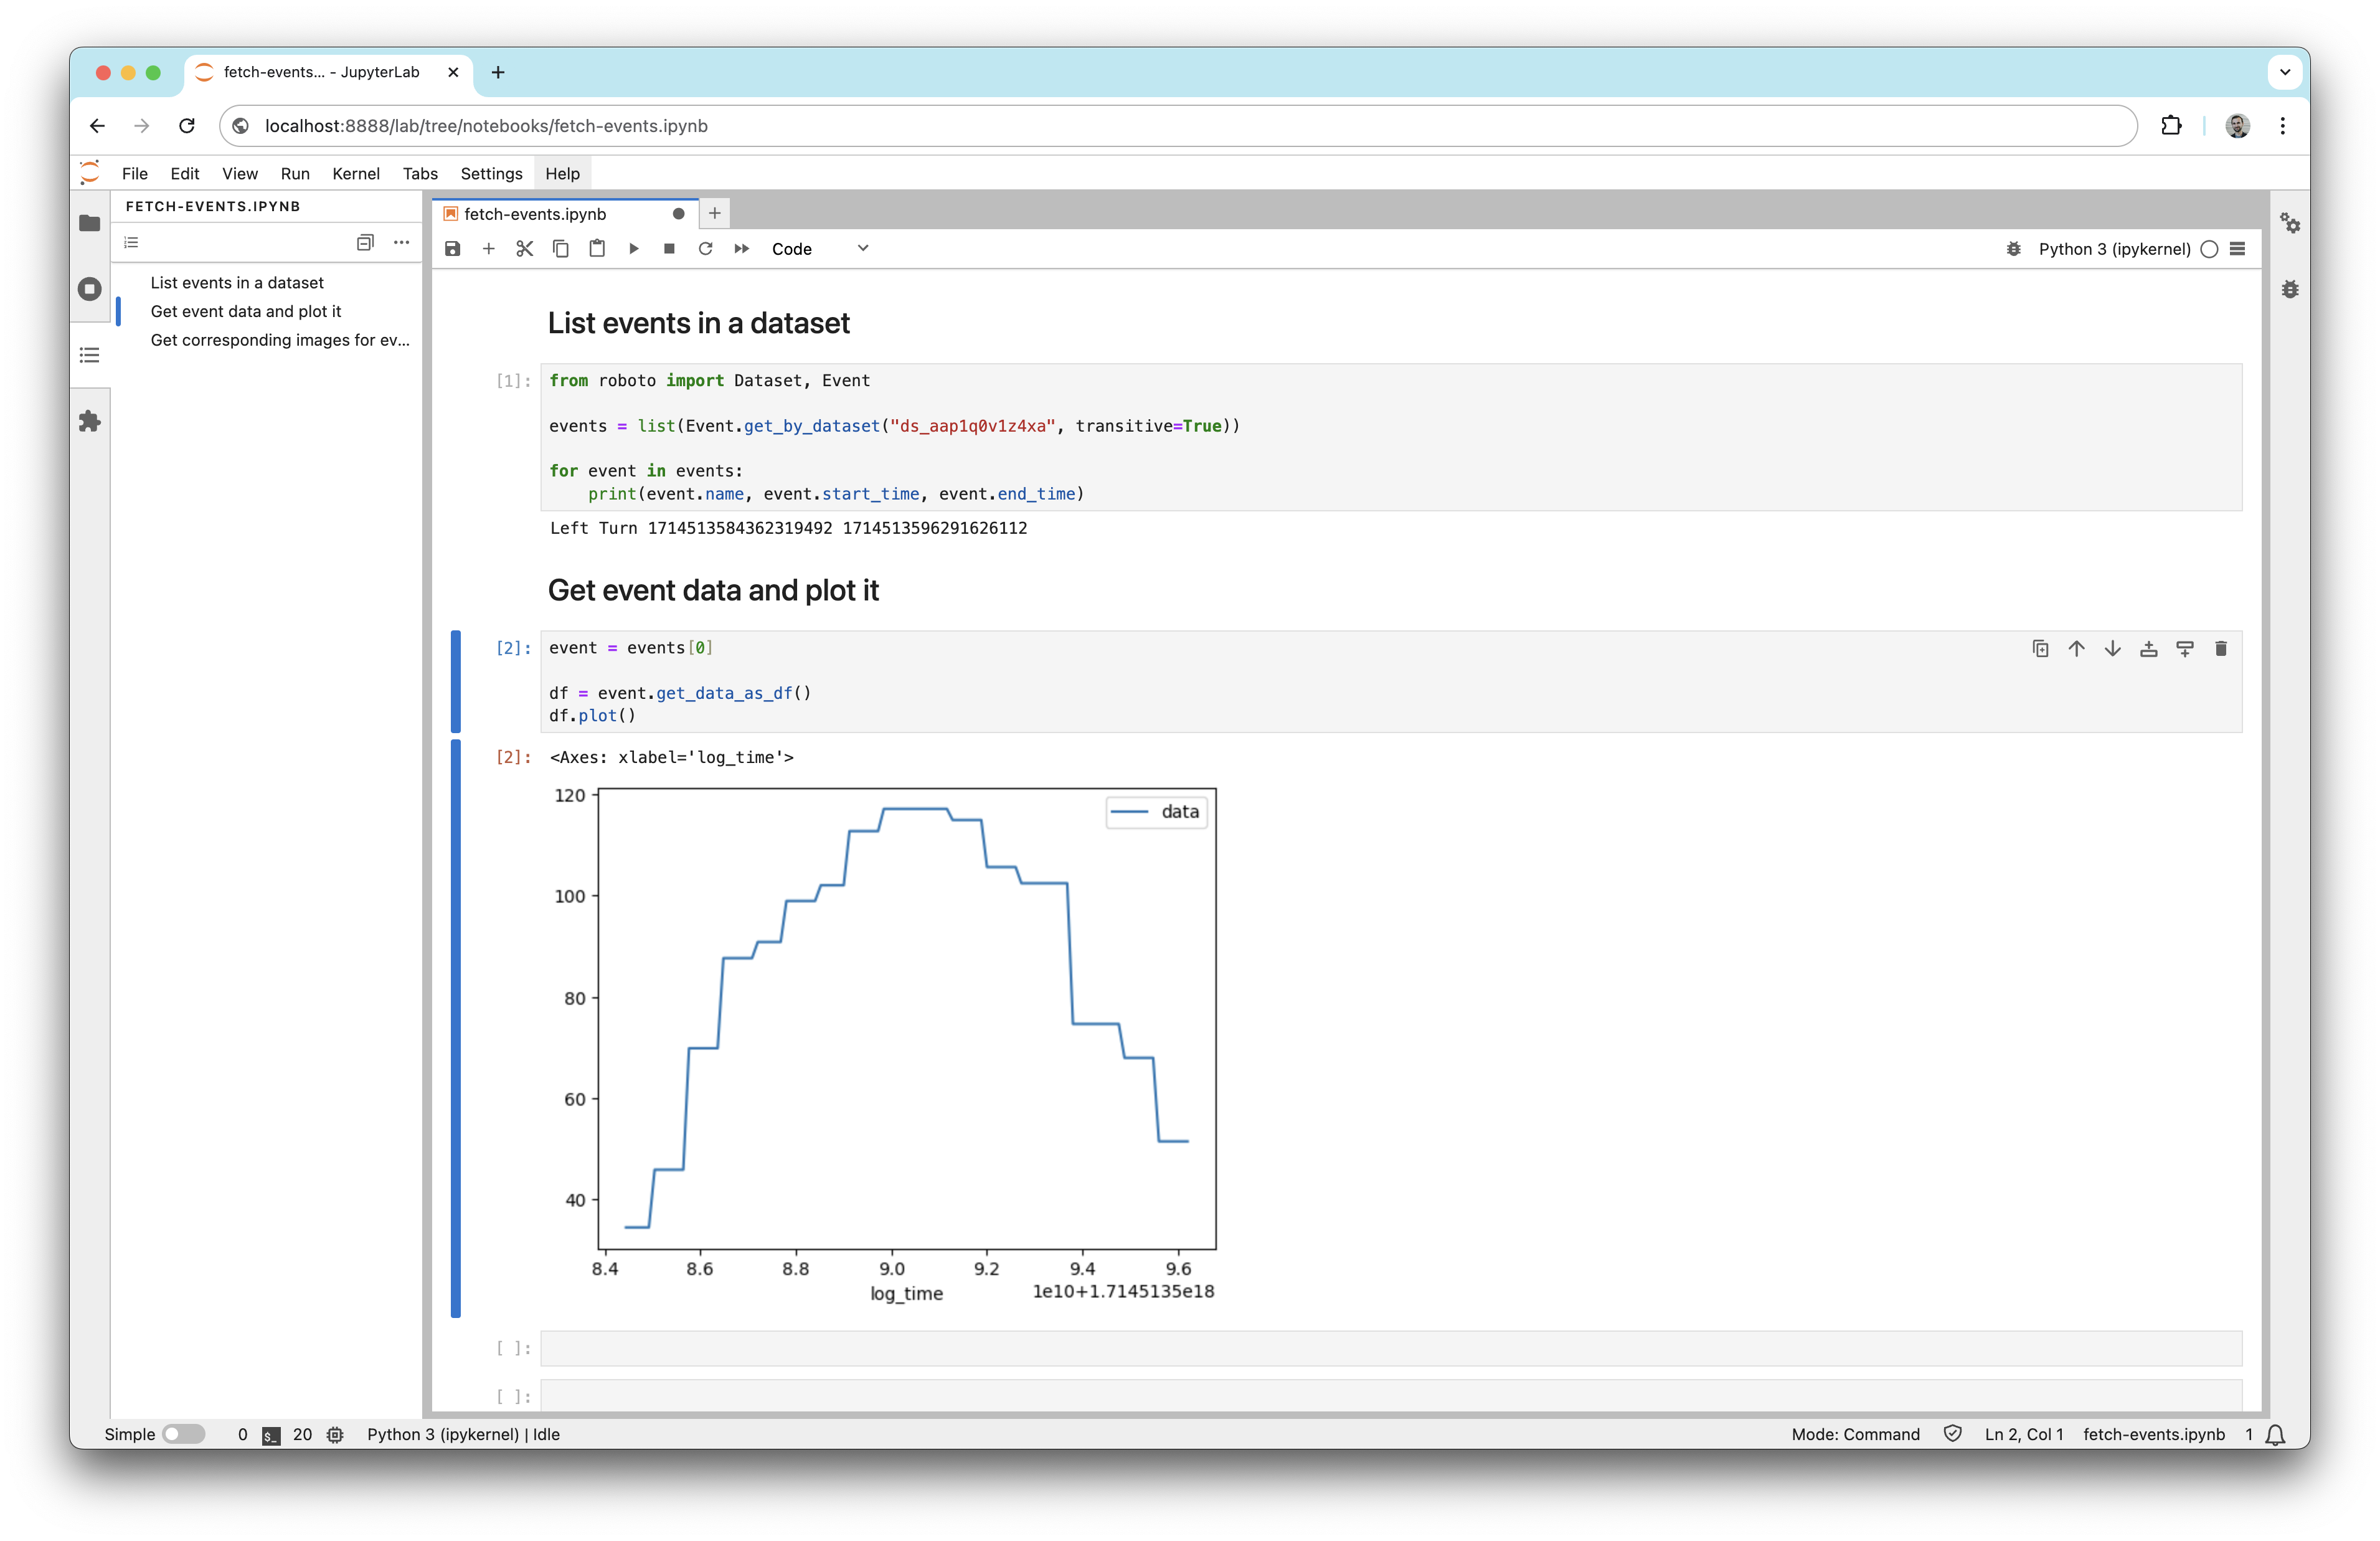Screen dimensions: 2380x1541
Task: Move the cell down with arrow
Action: (x=2112, y=649)
